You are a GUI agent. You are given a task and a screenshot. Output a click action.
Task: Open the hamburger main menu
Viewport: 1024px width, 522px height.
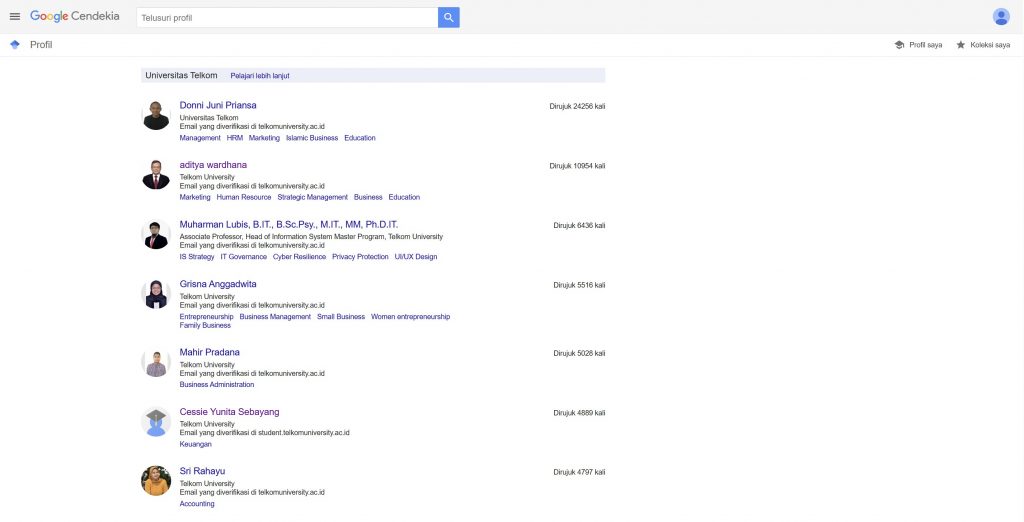pos(15,17)
